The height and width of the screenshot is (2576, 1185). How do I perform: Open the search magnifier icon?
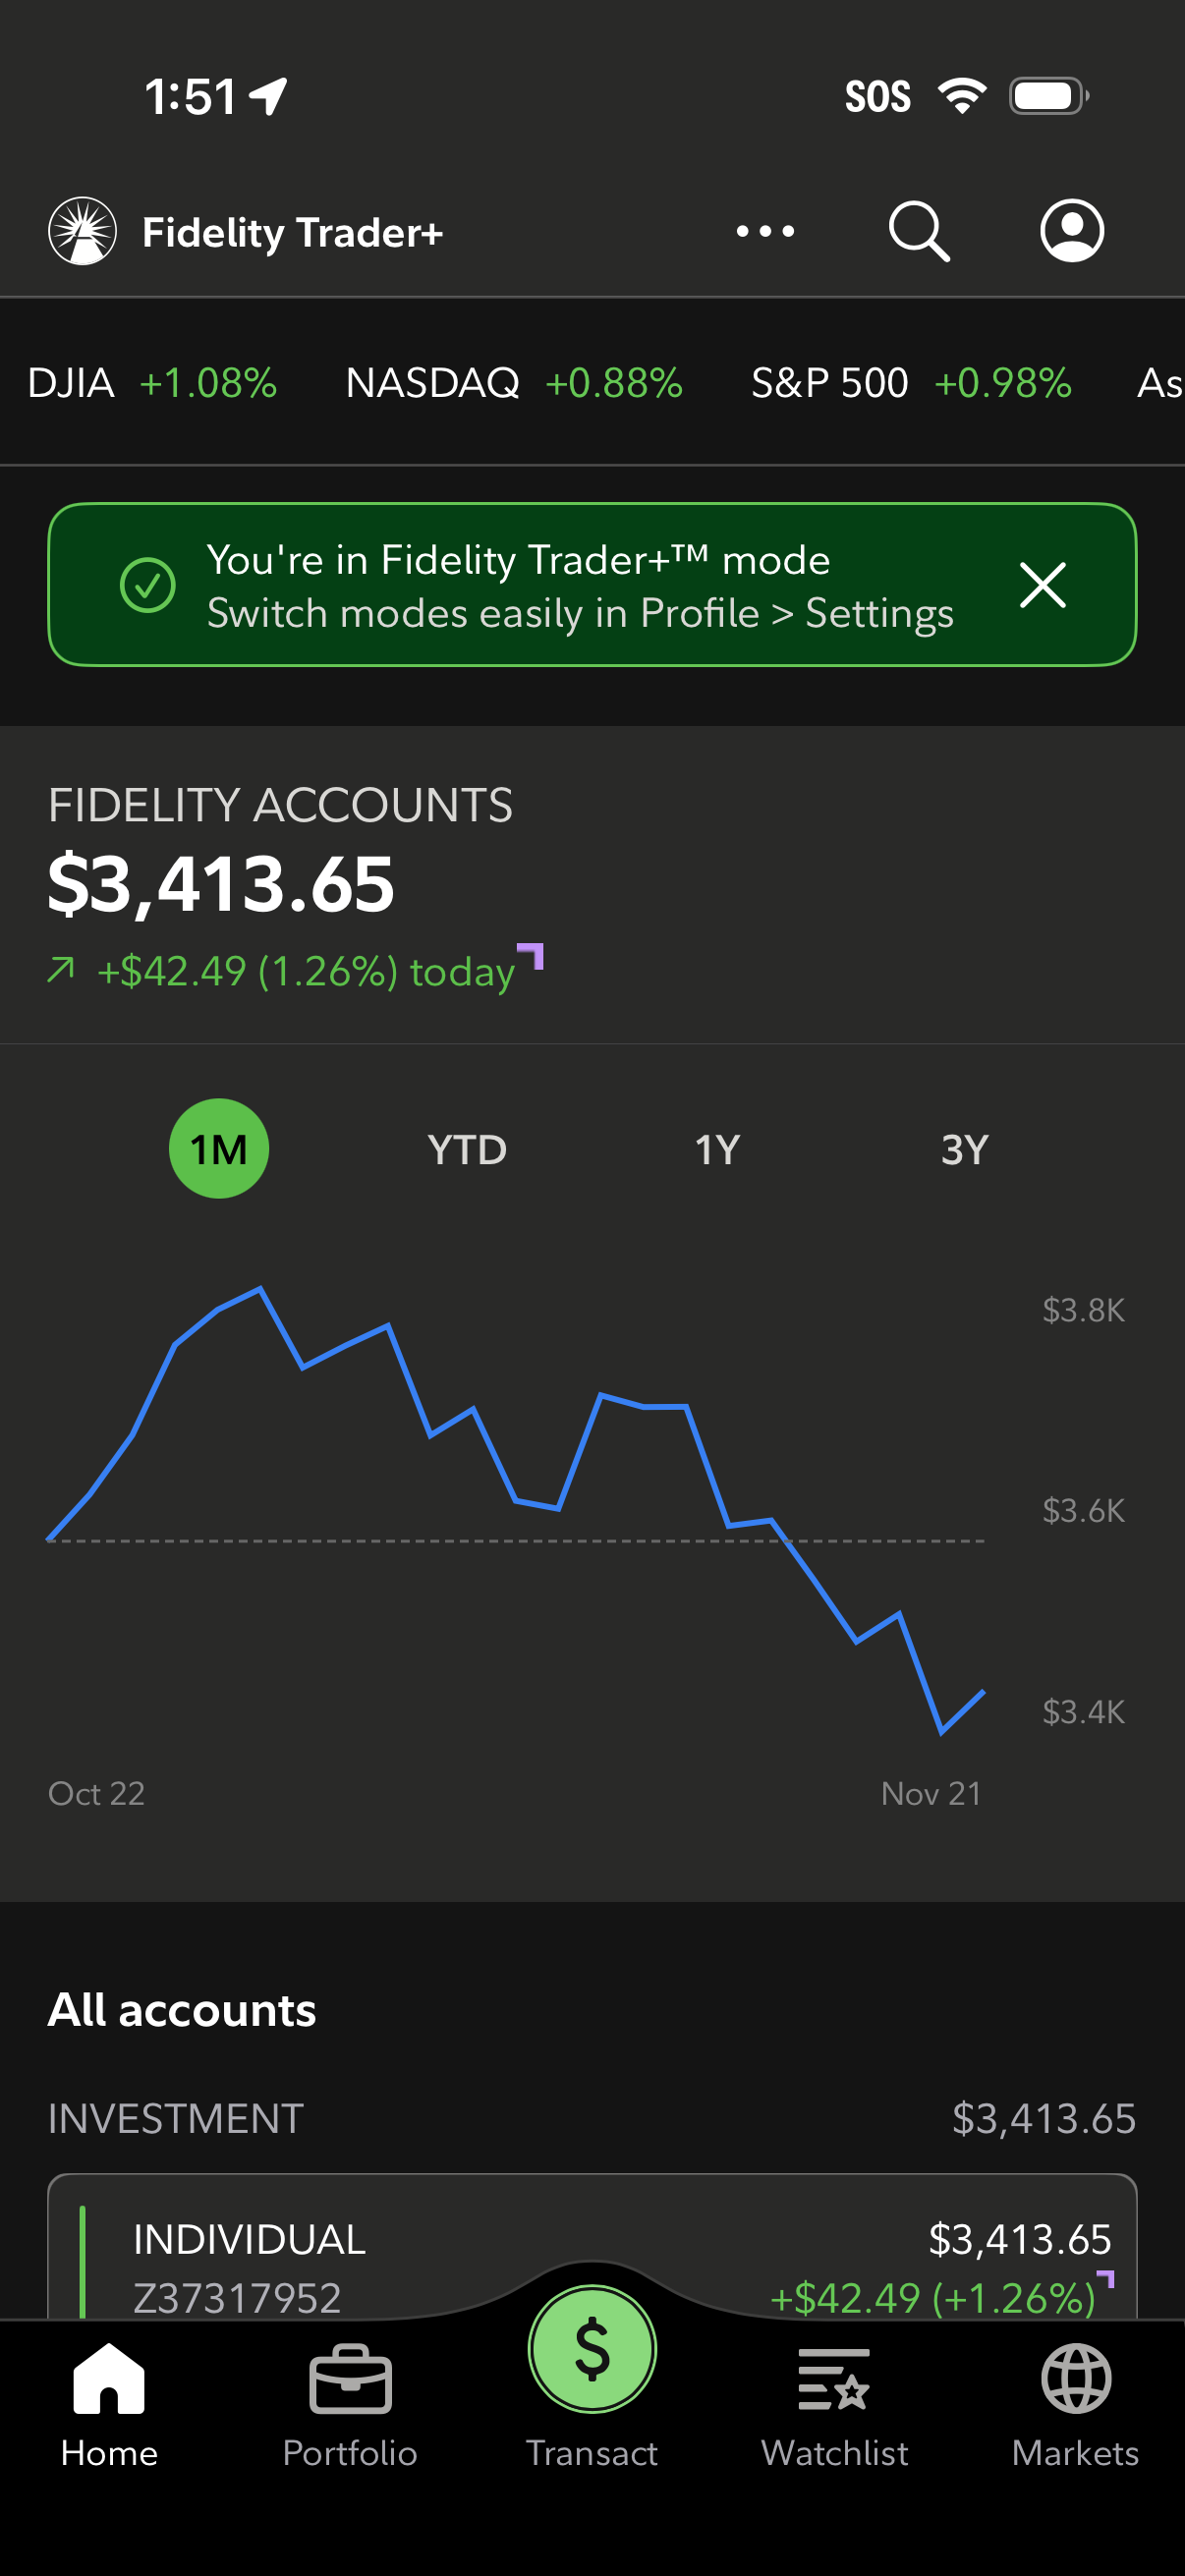[x=918, y=231]
